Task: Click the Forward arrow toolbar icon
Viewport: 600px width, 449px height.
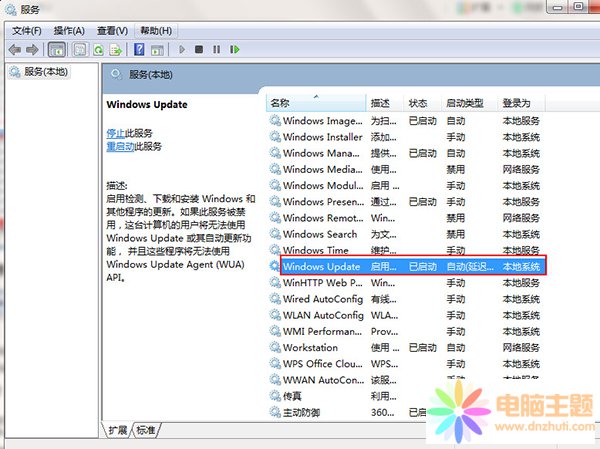Action: 32,49
